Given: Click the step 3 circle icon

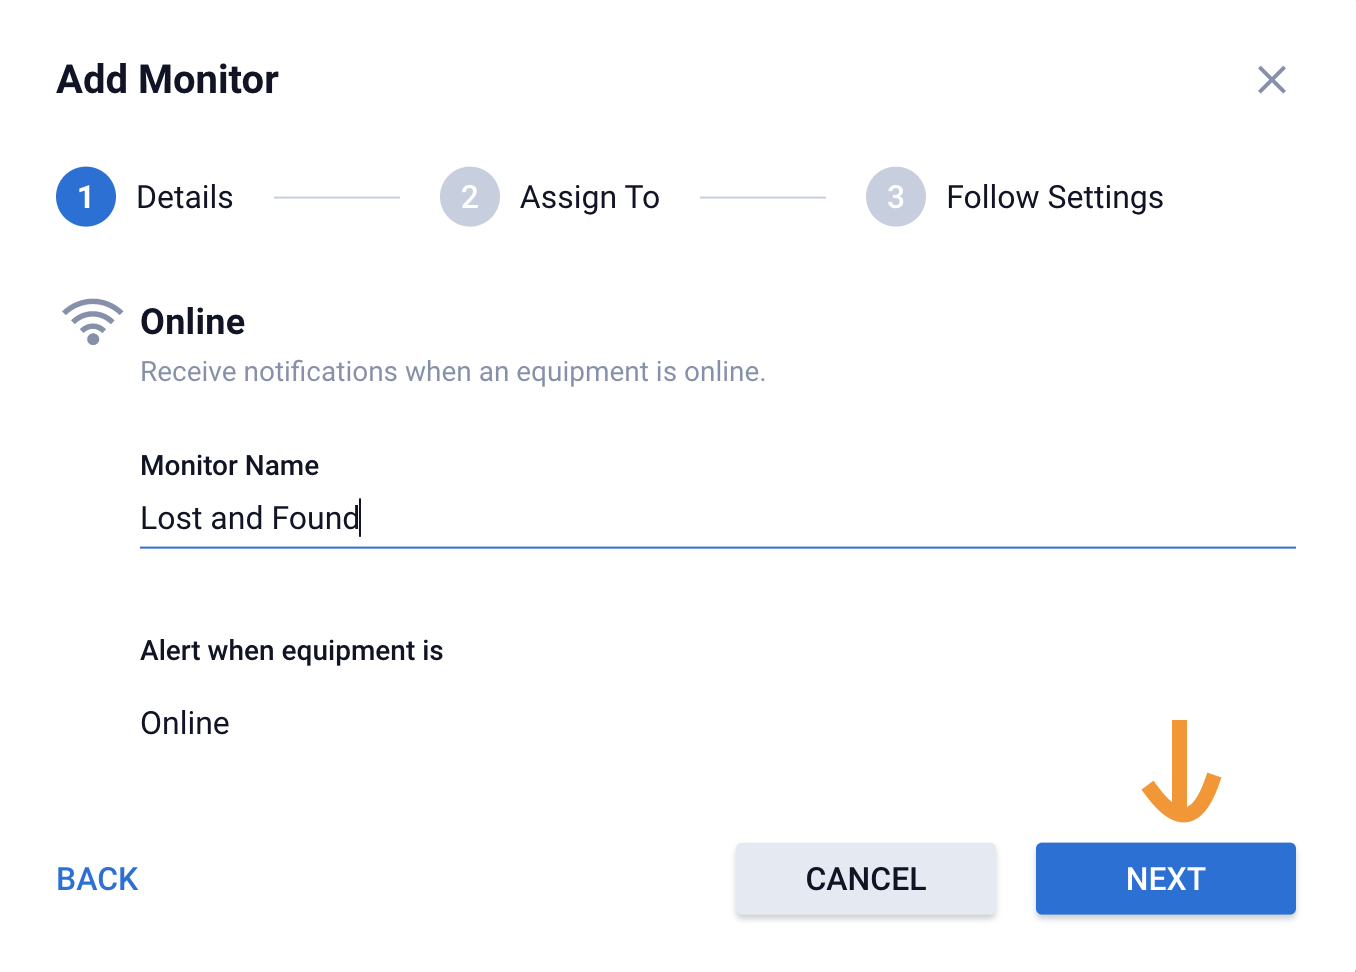Looking at the screenshot, I should tap(895, 197).
